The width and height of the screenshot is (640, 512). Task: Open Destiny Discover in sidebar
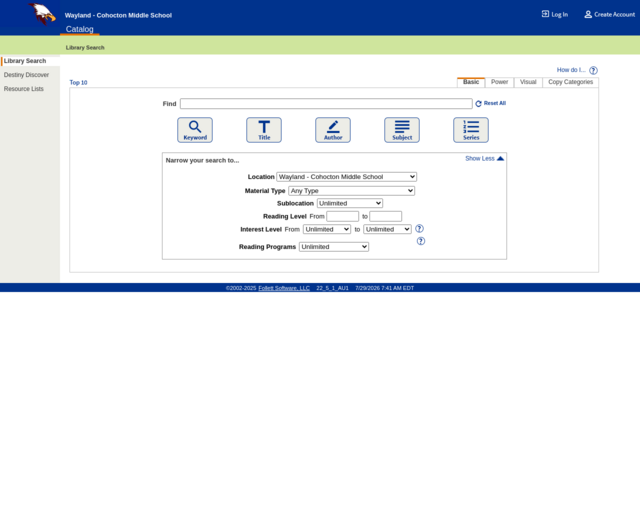pos(26,75)
